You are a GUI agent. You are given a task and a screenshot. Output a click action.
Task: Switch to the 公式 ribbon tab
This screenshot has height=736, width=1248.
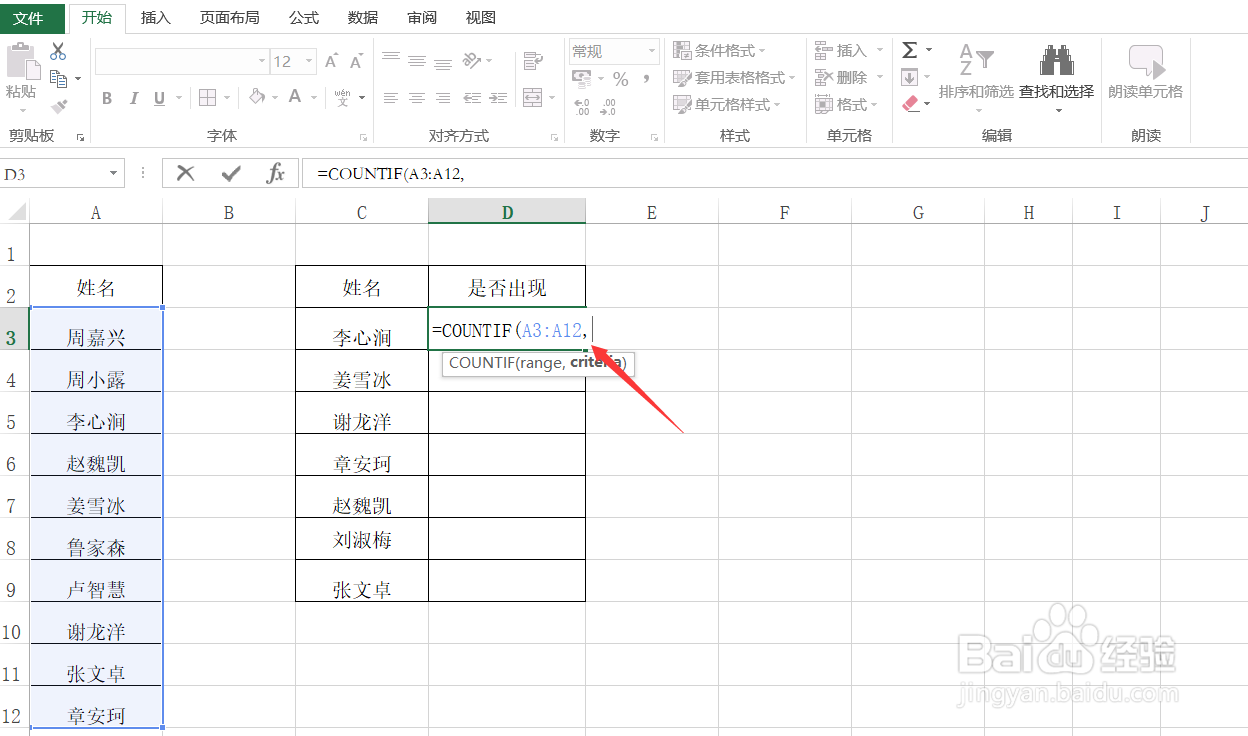click(x=303, y=17)
